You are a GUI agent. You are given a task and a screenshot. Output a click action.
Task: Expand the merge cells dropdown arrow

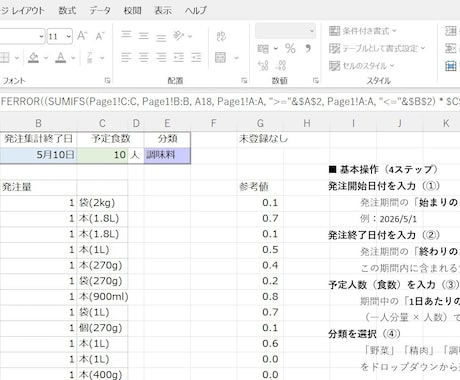[236, 58]
